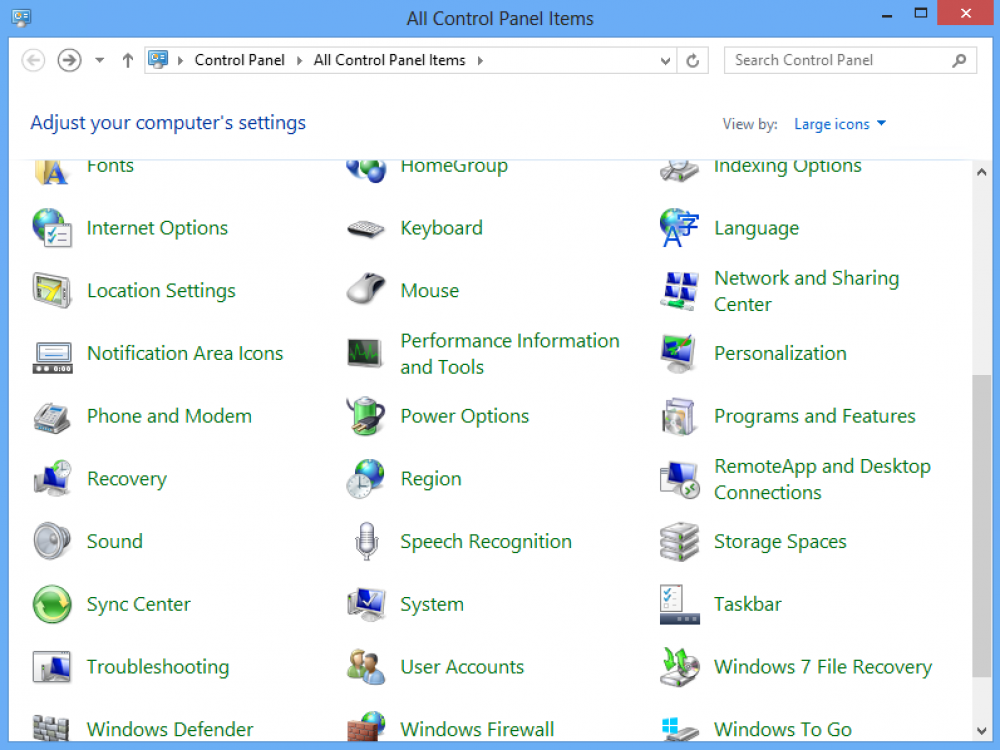
Task: Open the Sound speaker icon
Action: [52, 541]
